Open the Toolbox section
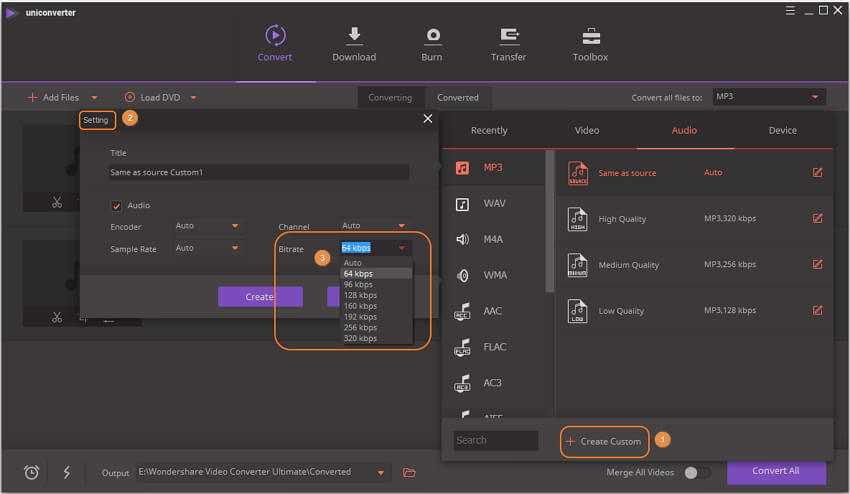 tap(590, 36)
